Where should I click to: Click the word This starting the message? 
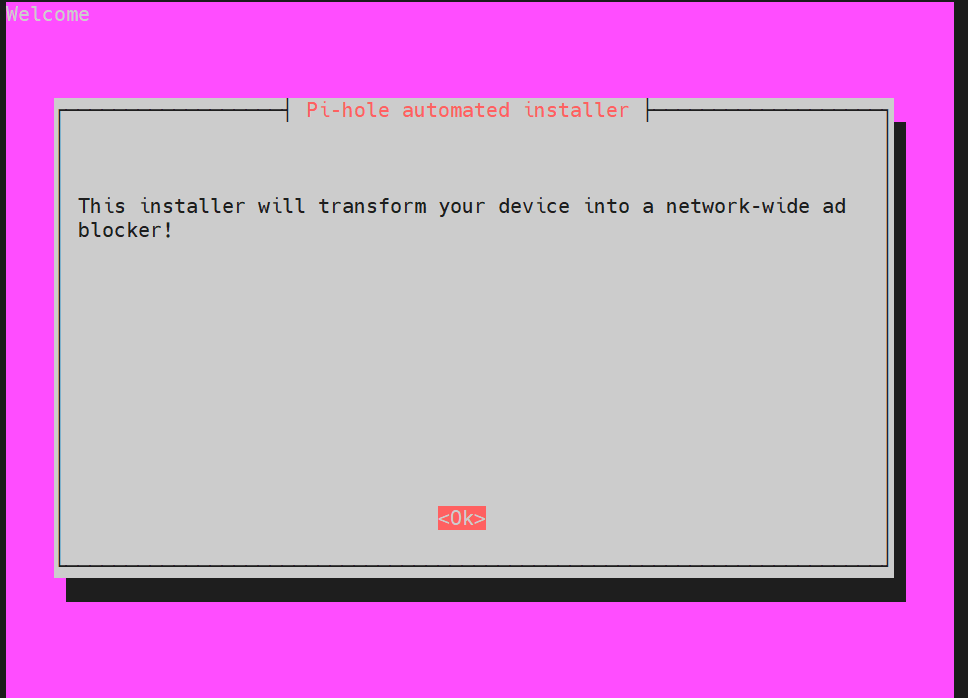click(102, 206)
